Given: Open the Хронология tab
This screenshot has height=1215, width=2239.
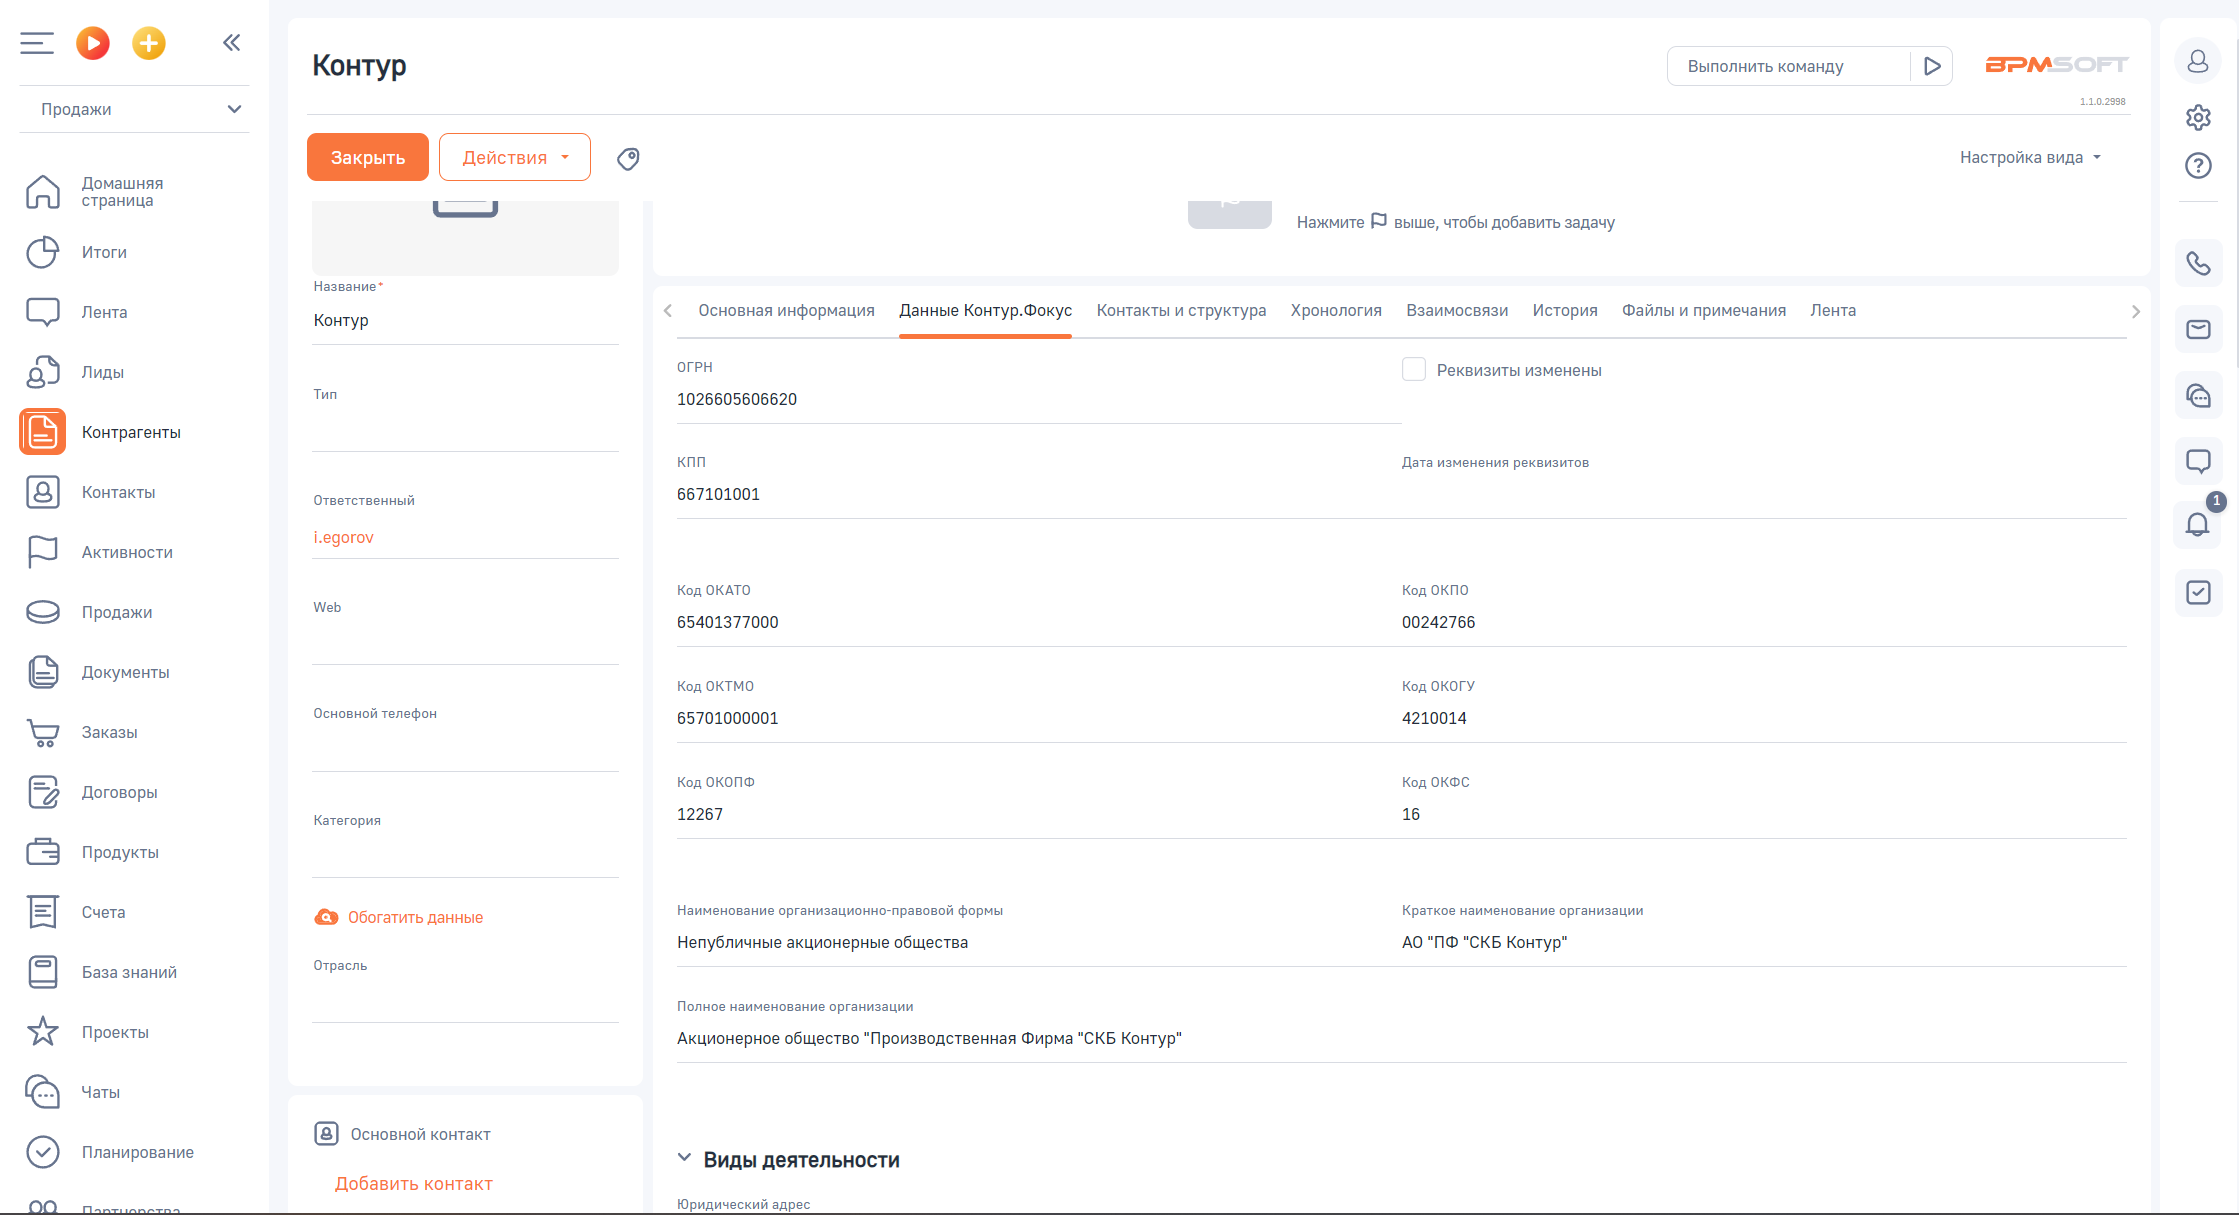Looking at the screenshot, I should tap(1336, 311).
